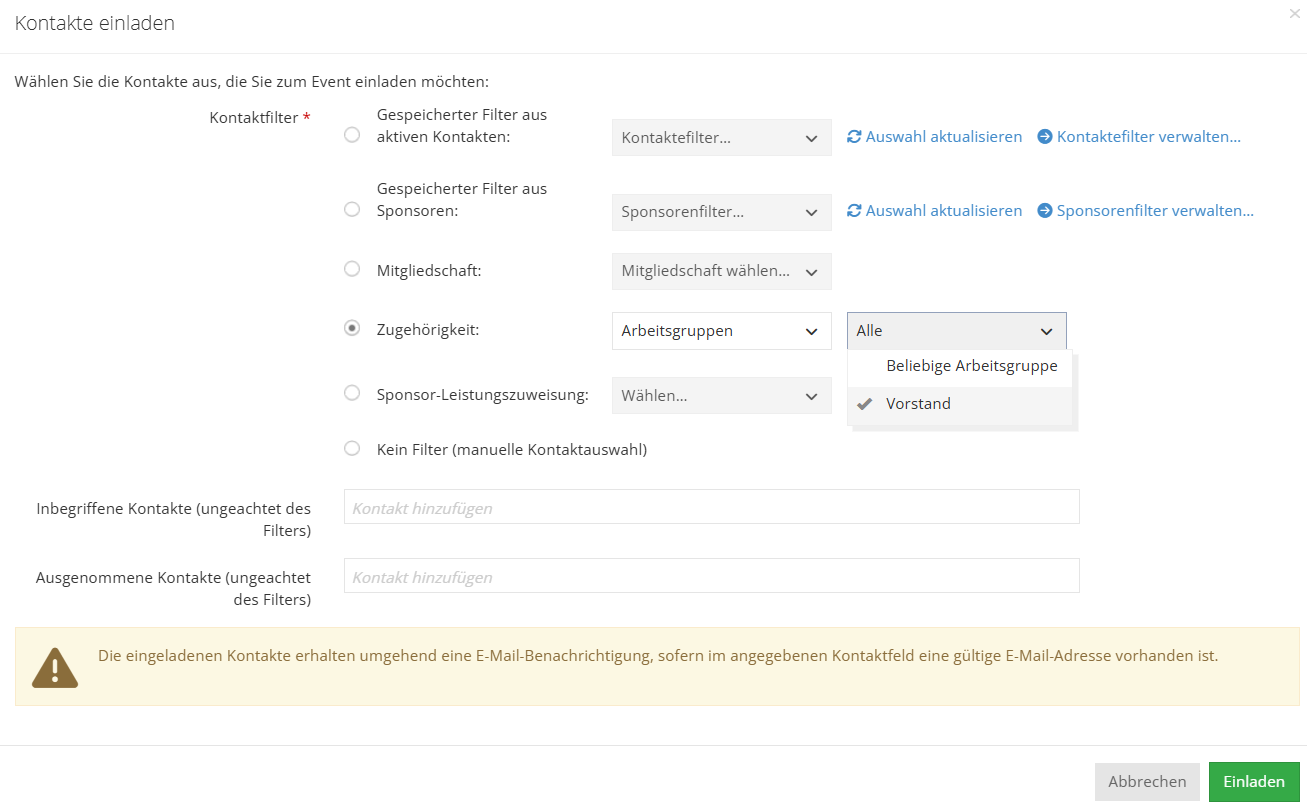
Task: Click the Abbrechen button
Action: (x=1146, y=782)
